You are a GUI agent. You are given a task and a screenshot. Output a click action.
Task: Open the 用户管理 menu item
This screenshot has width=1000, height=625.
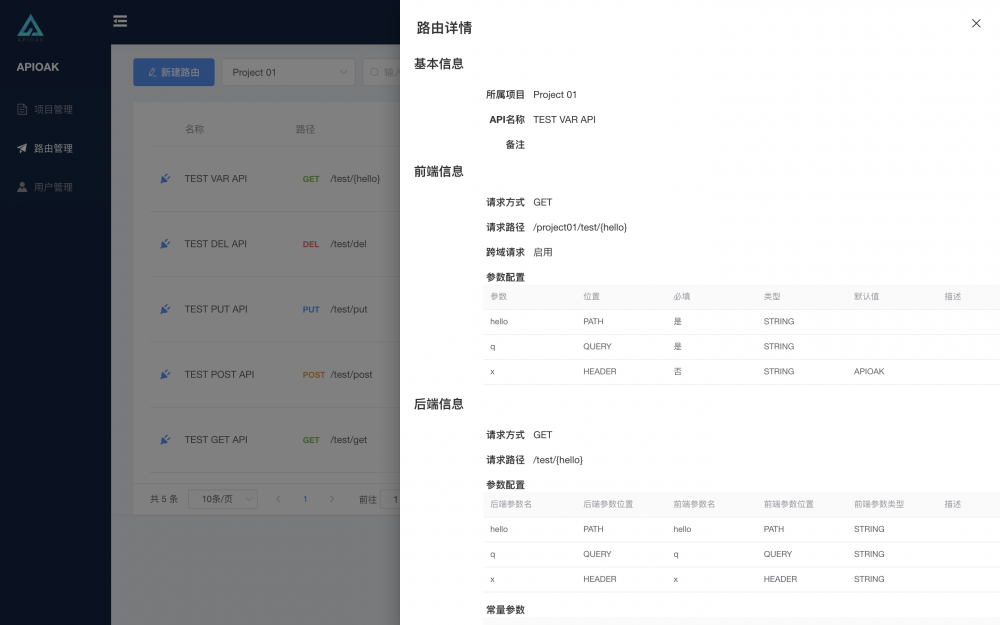point(55,187)
